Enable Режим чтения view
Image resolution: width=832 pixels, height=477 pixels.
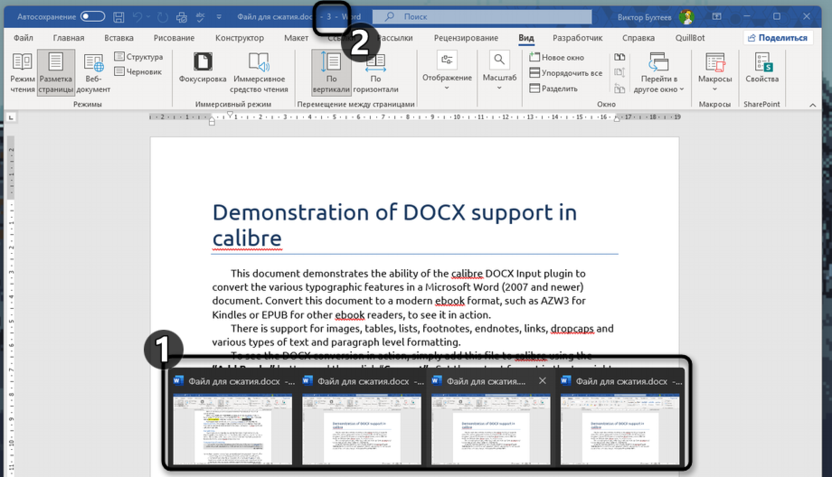pos(22,73)
